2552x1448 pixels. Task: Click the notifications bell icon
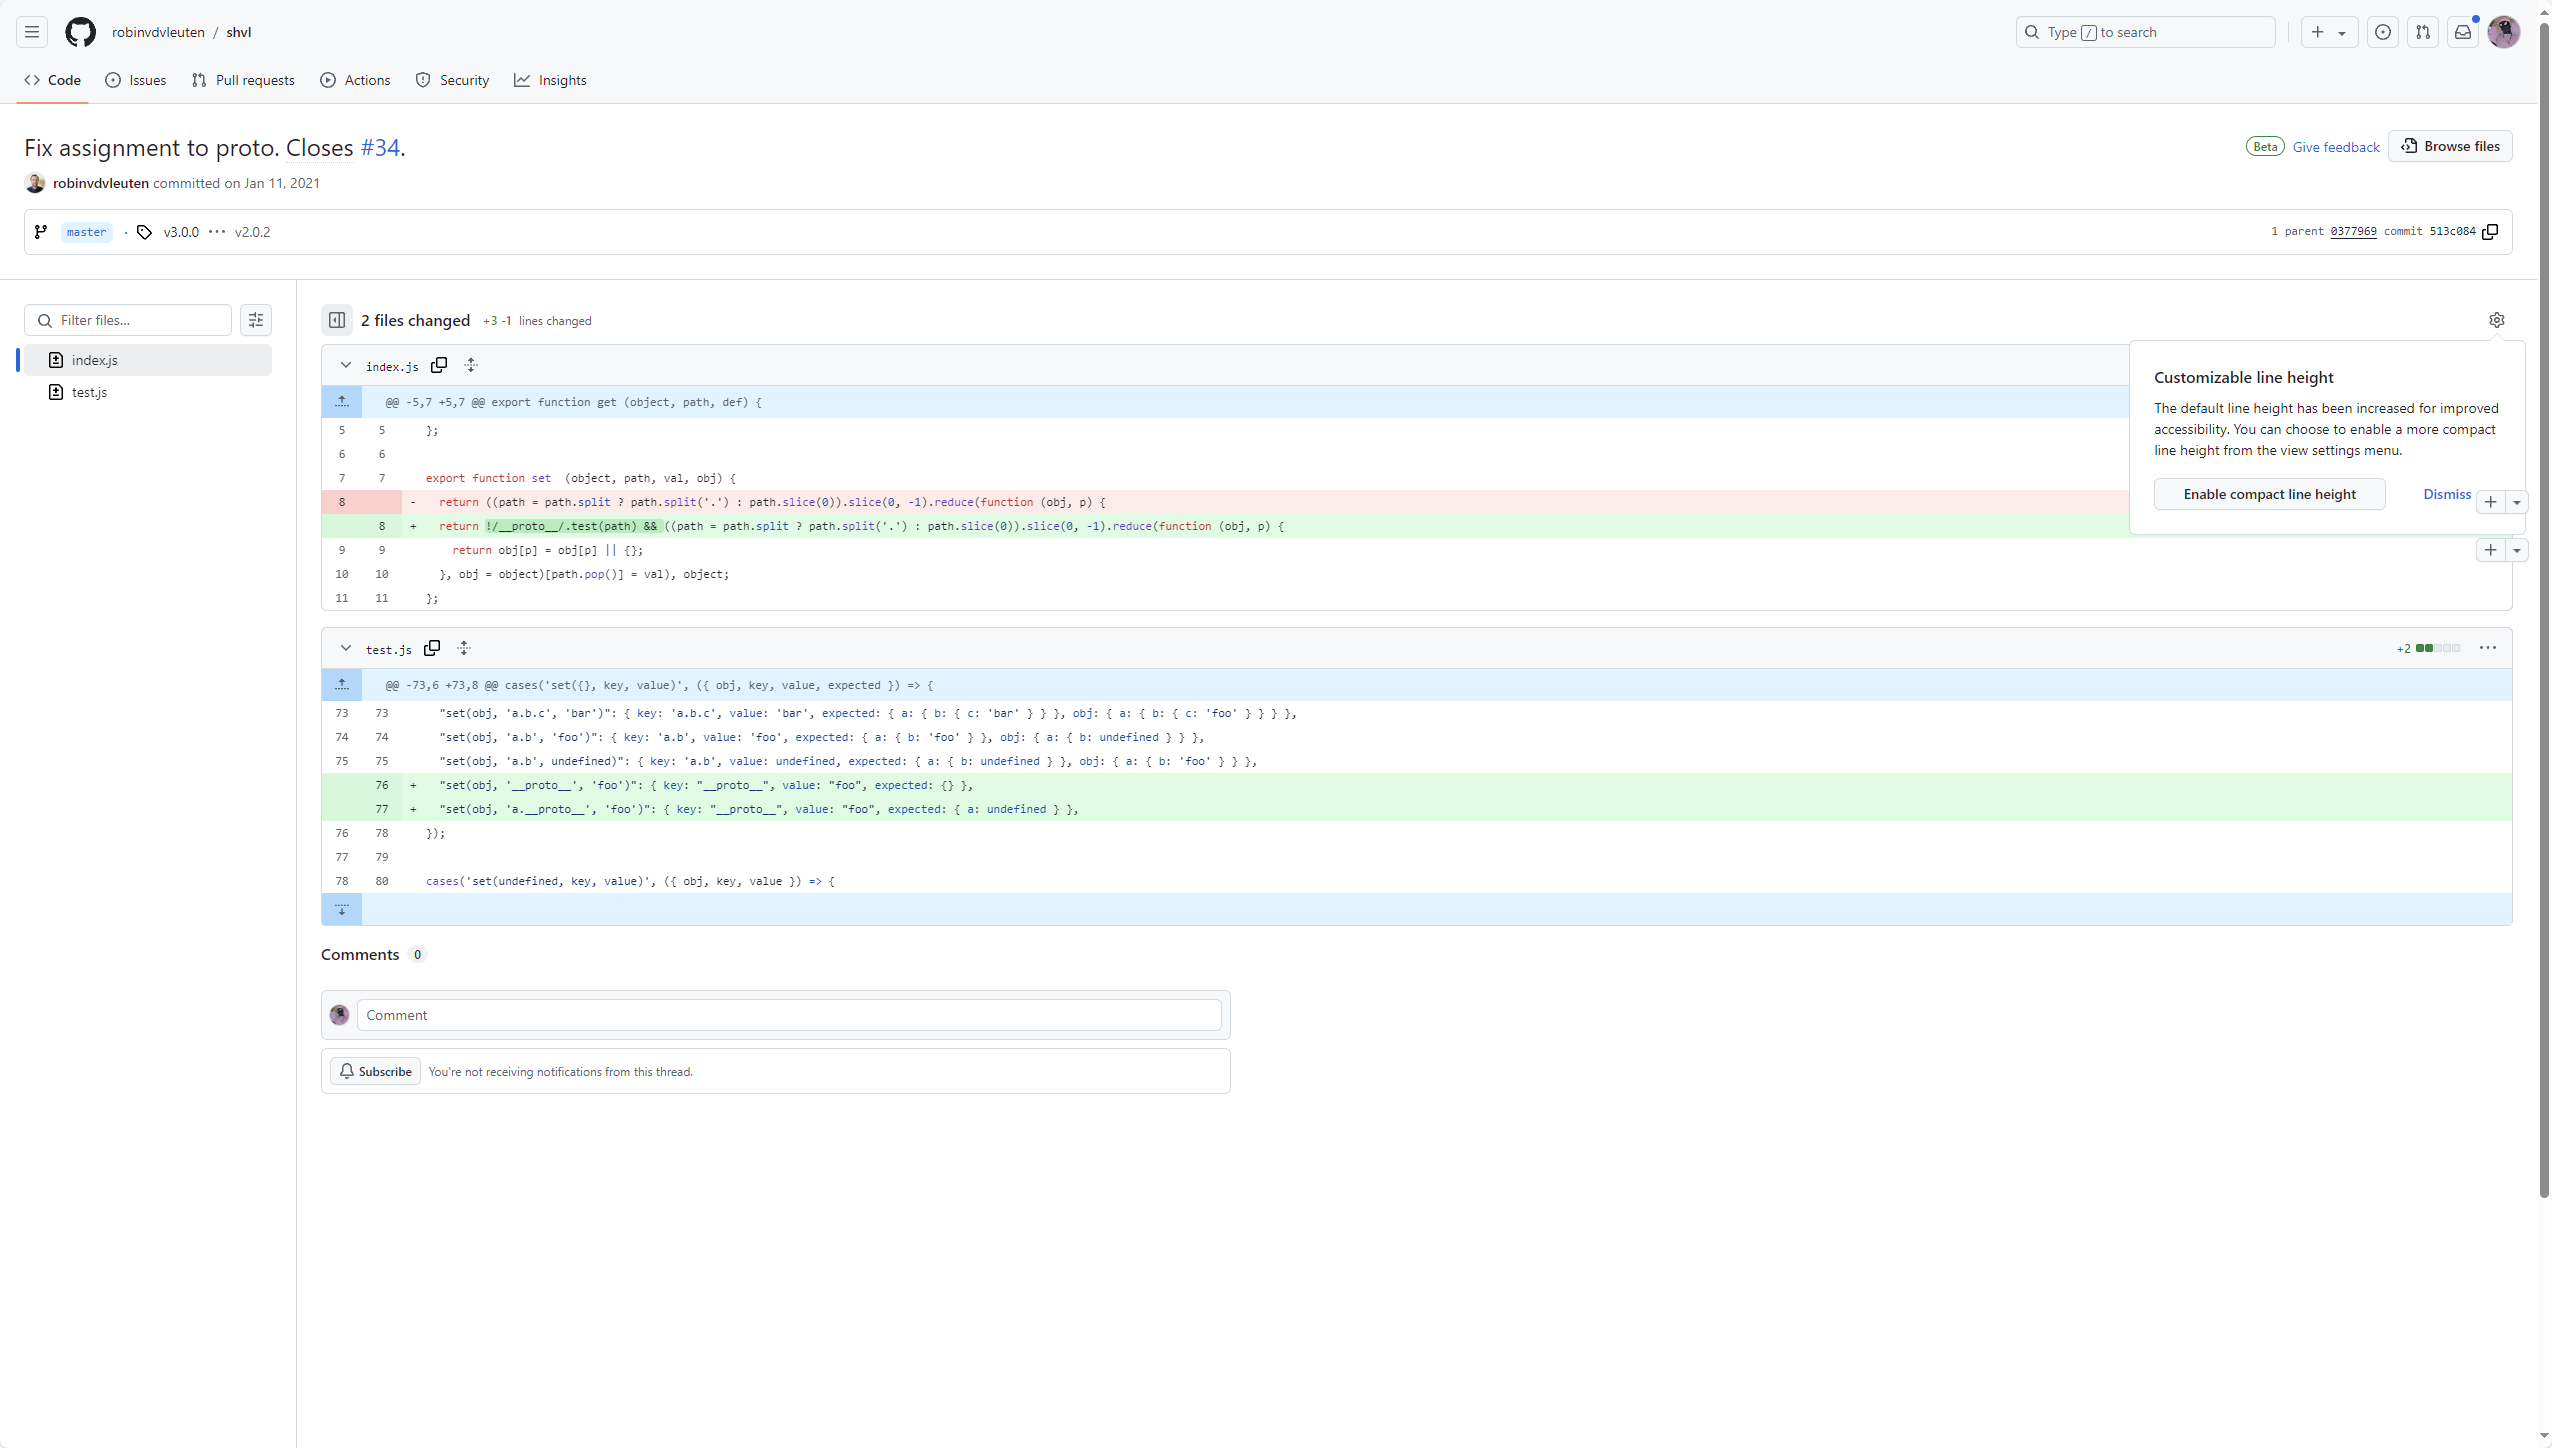coord(2463,32)
